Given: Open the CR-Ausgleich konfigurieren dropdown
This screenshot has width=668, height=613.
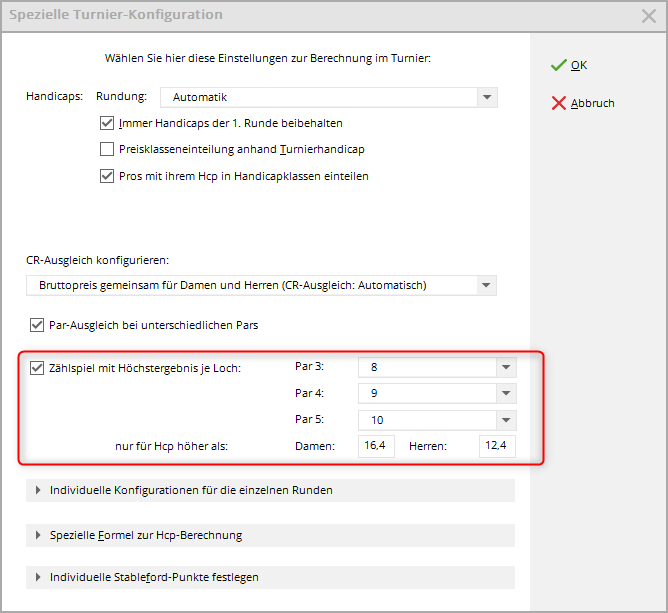Looking at the screenshot, I should click(x=486, y=285).
